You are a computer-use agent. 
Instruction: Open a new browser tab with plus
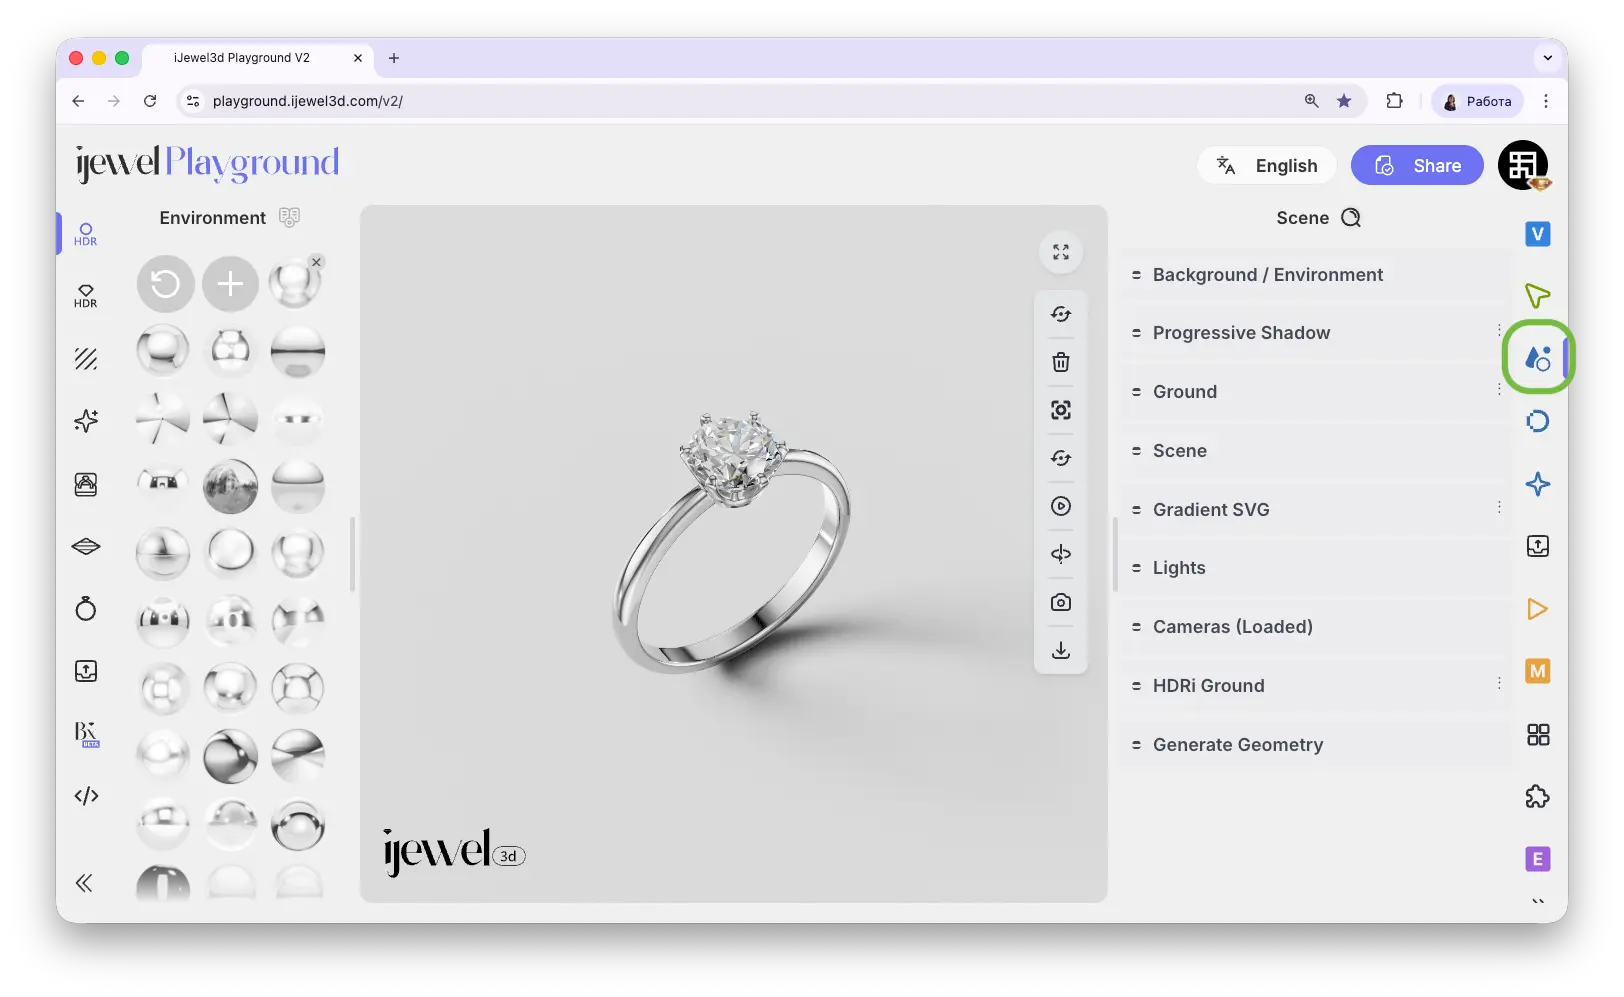[394, 58]
